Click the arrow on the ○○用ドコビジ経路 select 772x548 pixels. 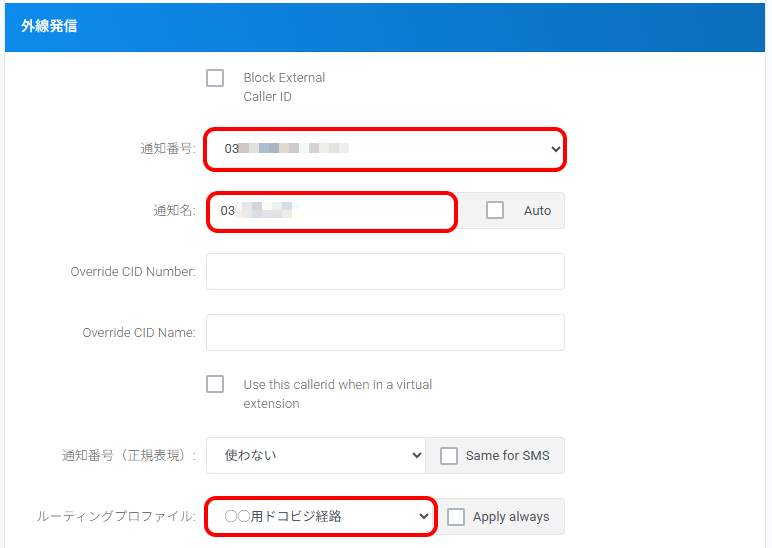click(422, 517)
